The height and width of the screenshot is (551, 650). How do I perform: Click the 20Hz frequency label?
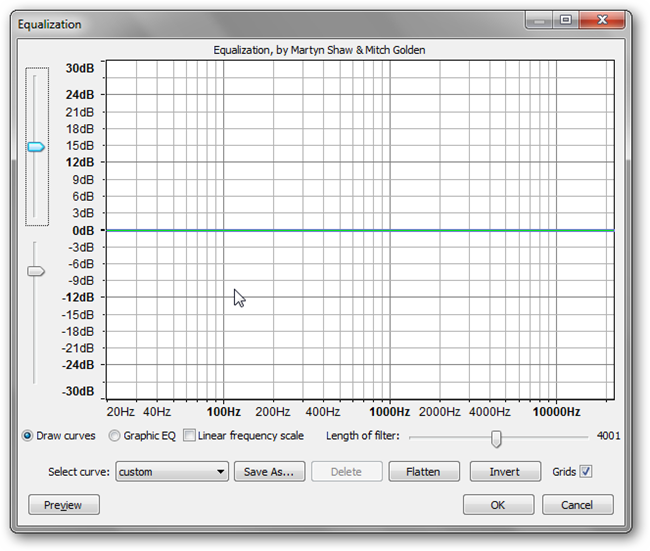coord(121,412)
